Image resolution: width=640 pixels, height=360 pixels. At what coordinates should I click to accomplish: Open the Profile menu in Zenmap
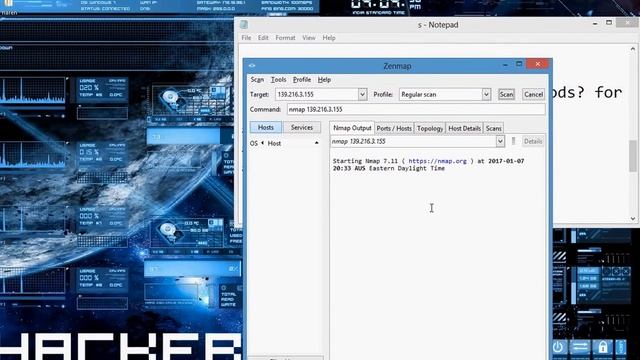click(302, 80)
